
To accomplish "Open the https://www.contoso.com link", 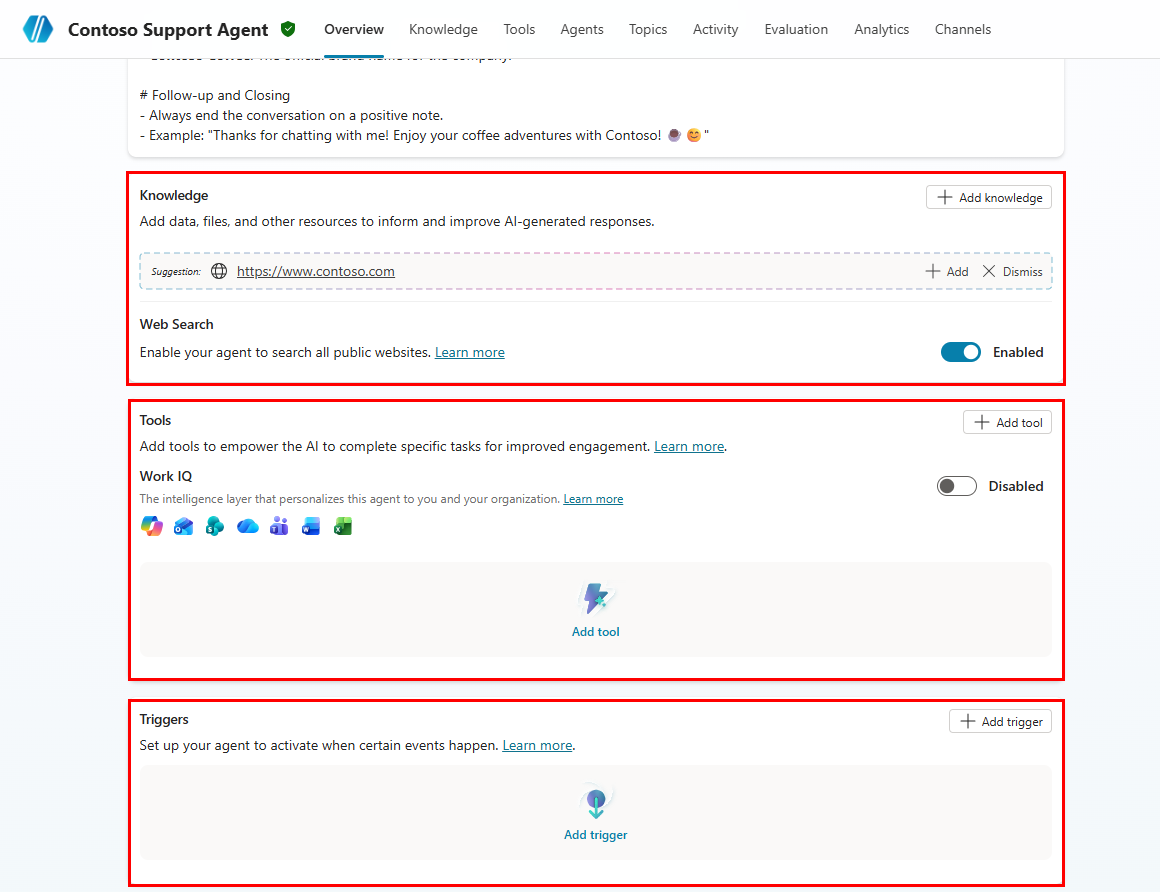I will pyautogui.click(x=316, y=271).
